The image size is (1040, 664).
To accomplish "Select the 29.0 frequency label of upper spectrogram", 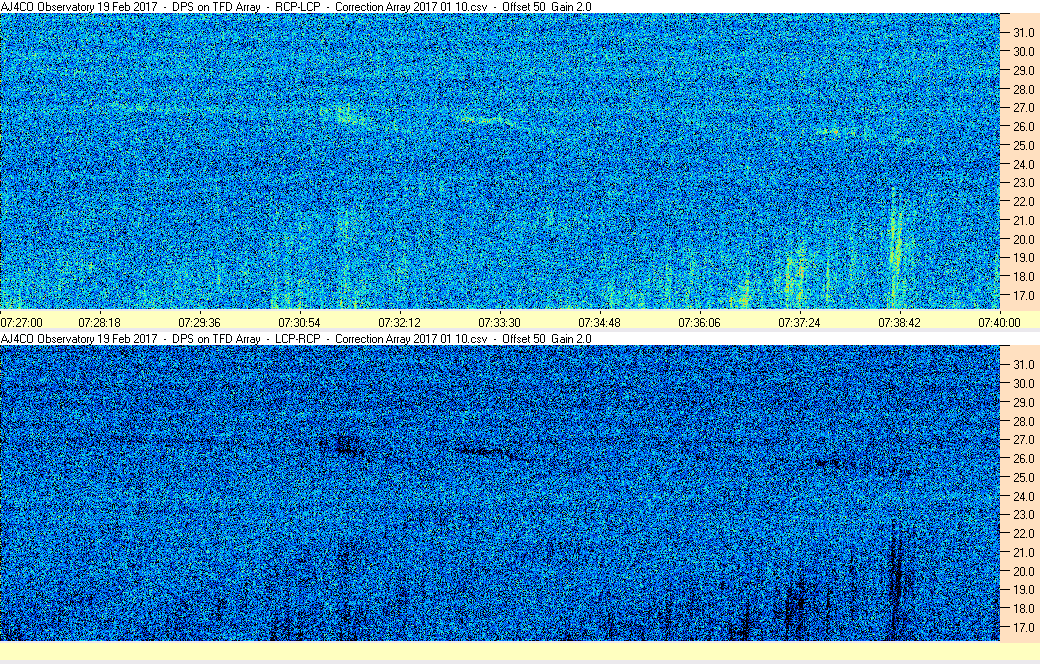I will point(1023,70).
